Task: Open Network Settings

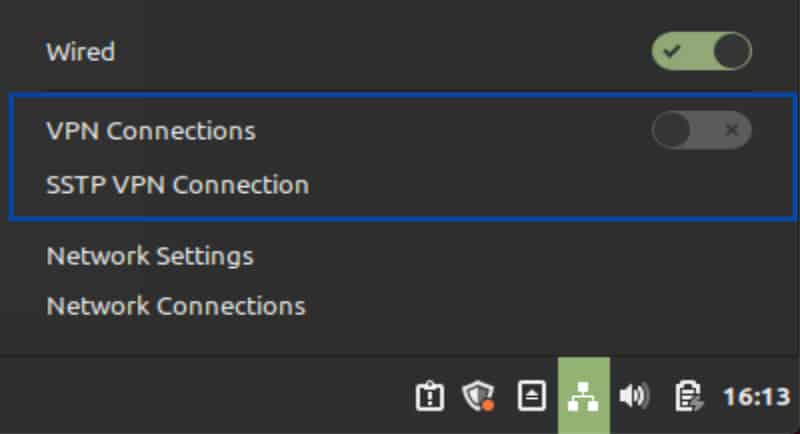Action: click(150, 256)
